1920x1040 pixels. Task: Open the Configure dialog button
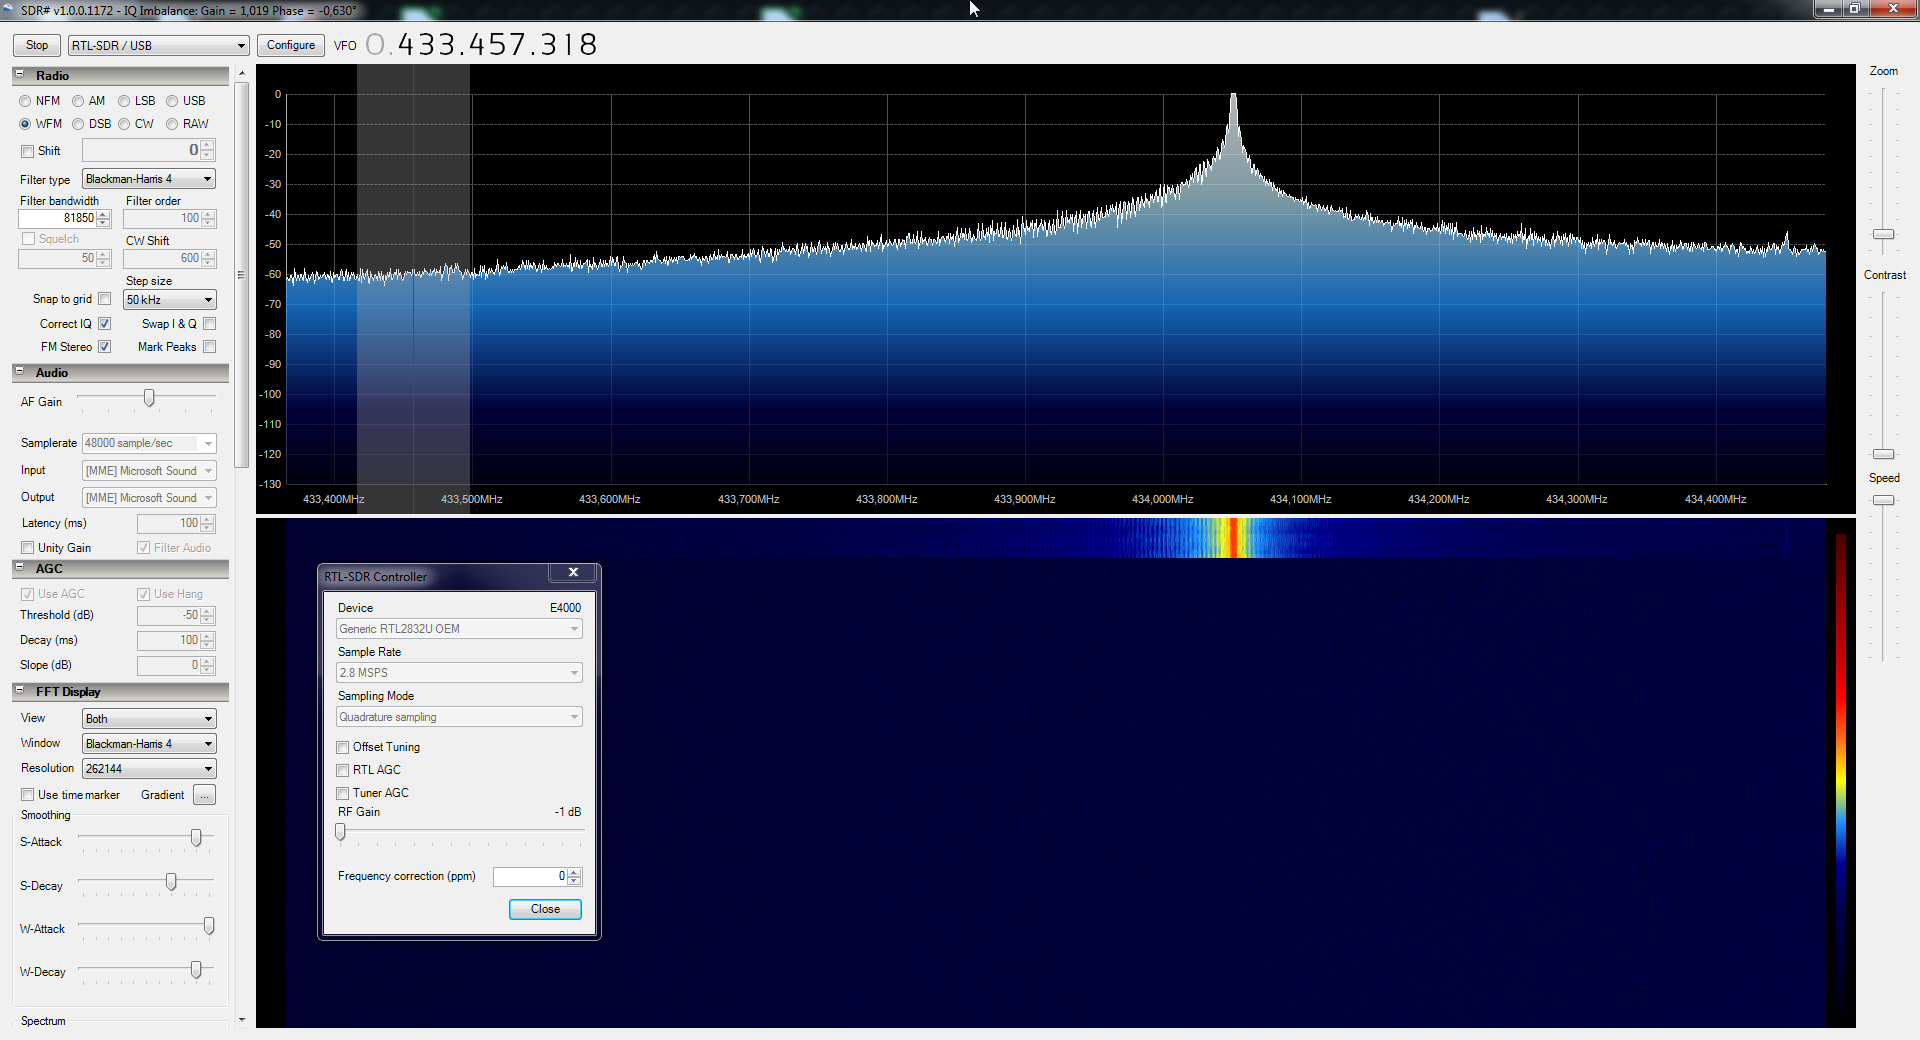tap(291, 46)
